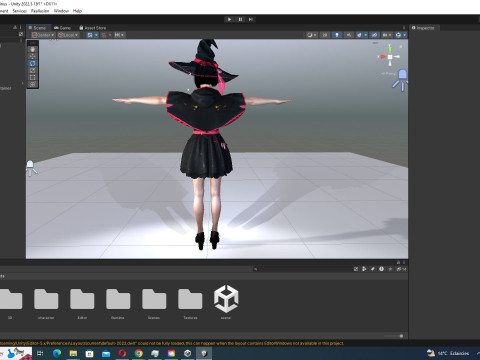Click the yellow layout warning message
This screenshot has width=480, height=360.
tap(172, 343)
